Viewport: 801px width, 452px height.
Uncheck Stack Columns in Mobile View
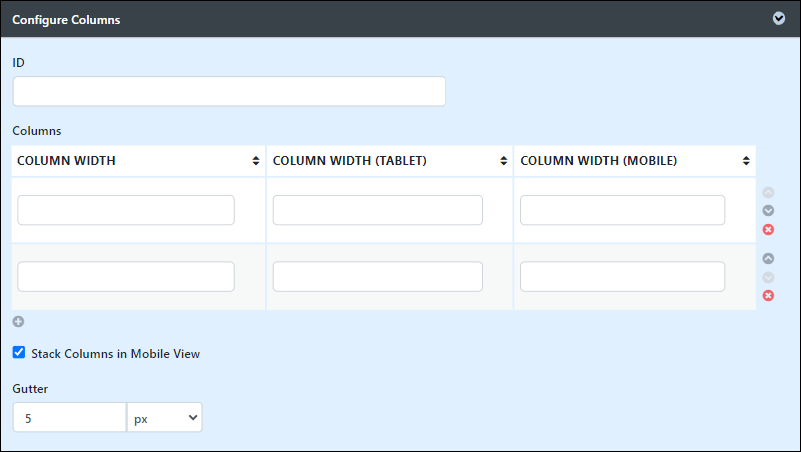click(19, 352)
